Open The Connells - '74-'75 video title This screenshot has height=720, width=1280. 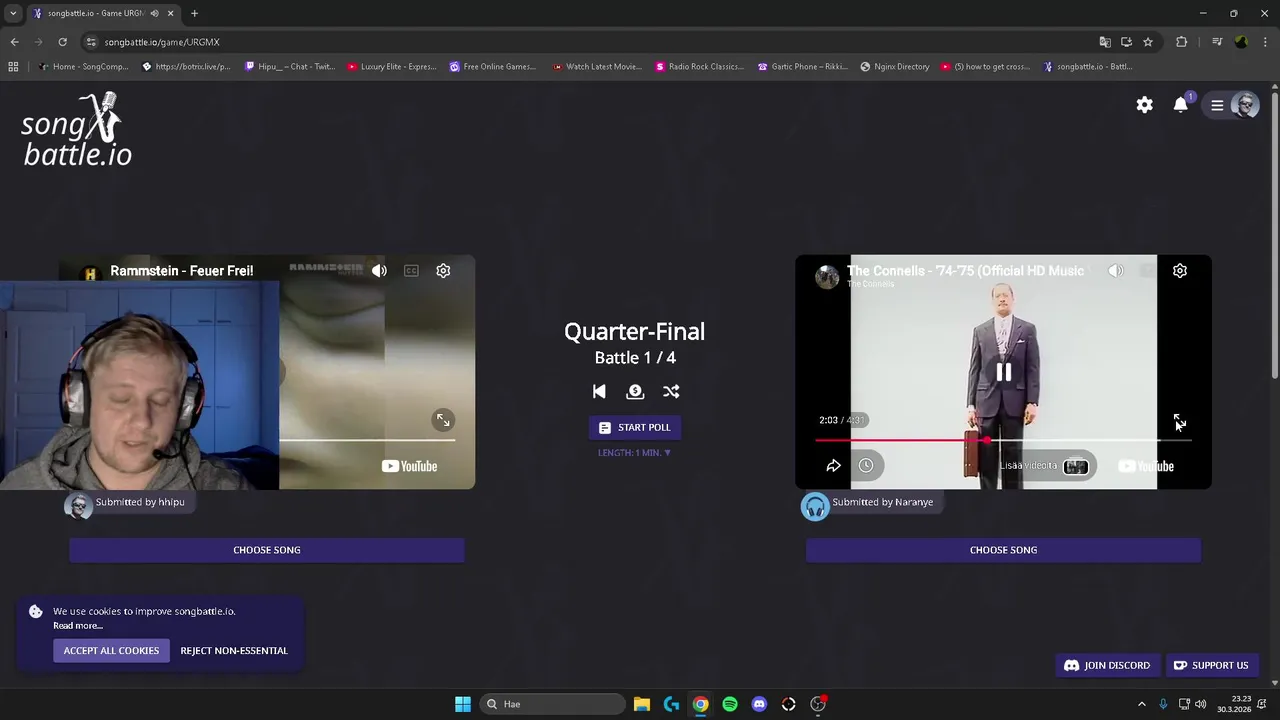965,271
